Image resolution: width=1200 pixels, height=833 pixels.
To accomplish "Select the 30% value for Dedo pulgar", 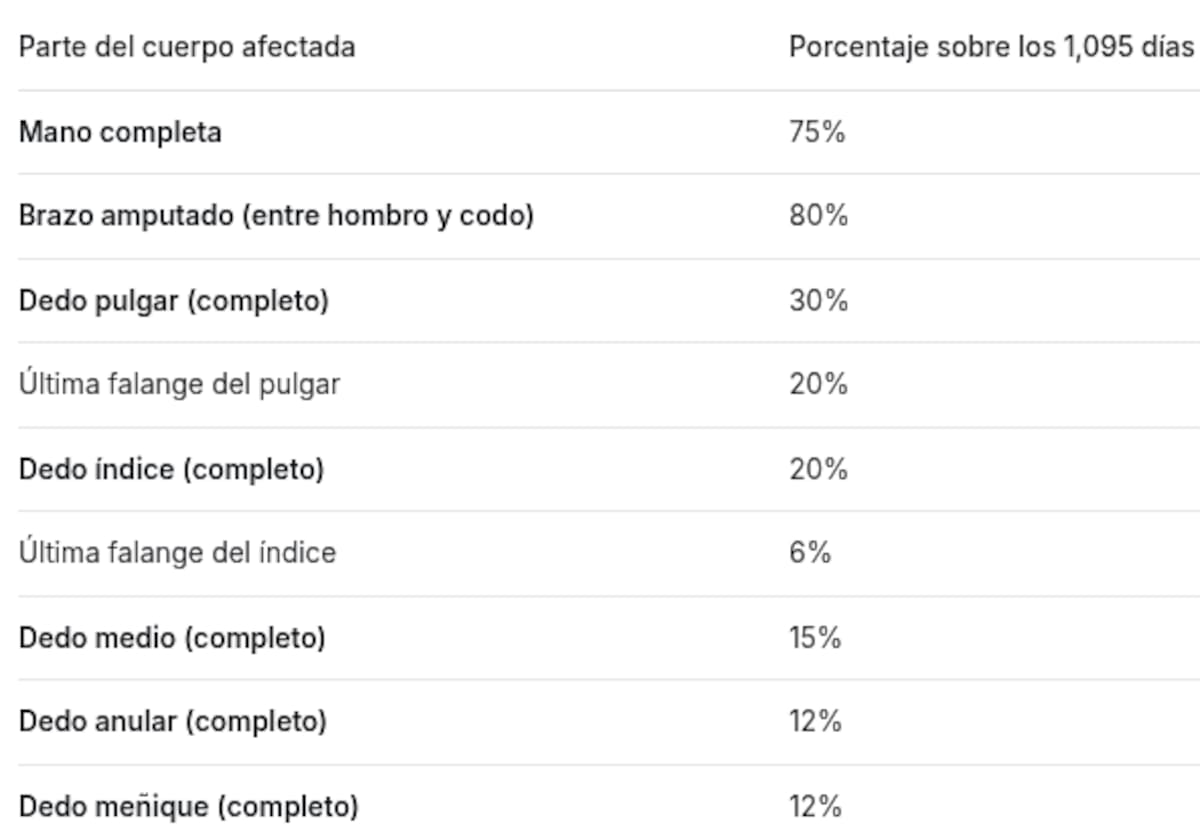I will 818,301.
